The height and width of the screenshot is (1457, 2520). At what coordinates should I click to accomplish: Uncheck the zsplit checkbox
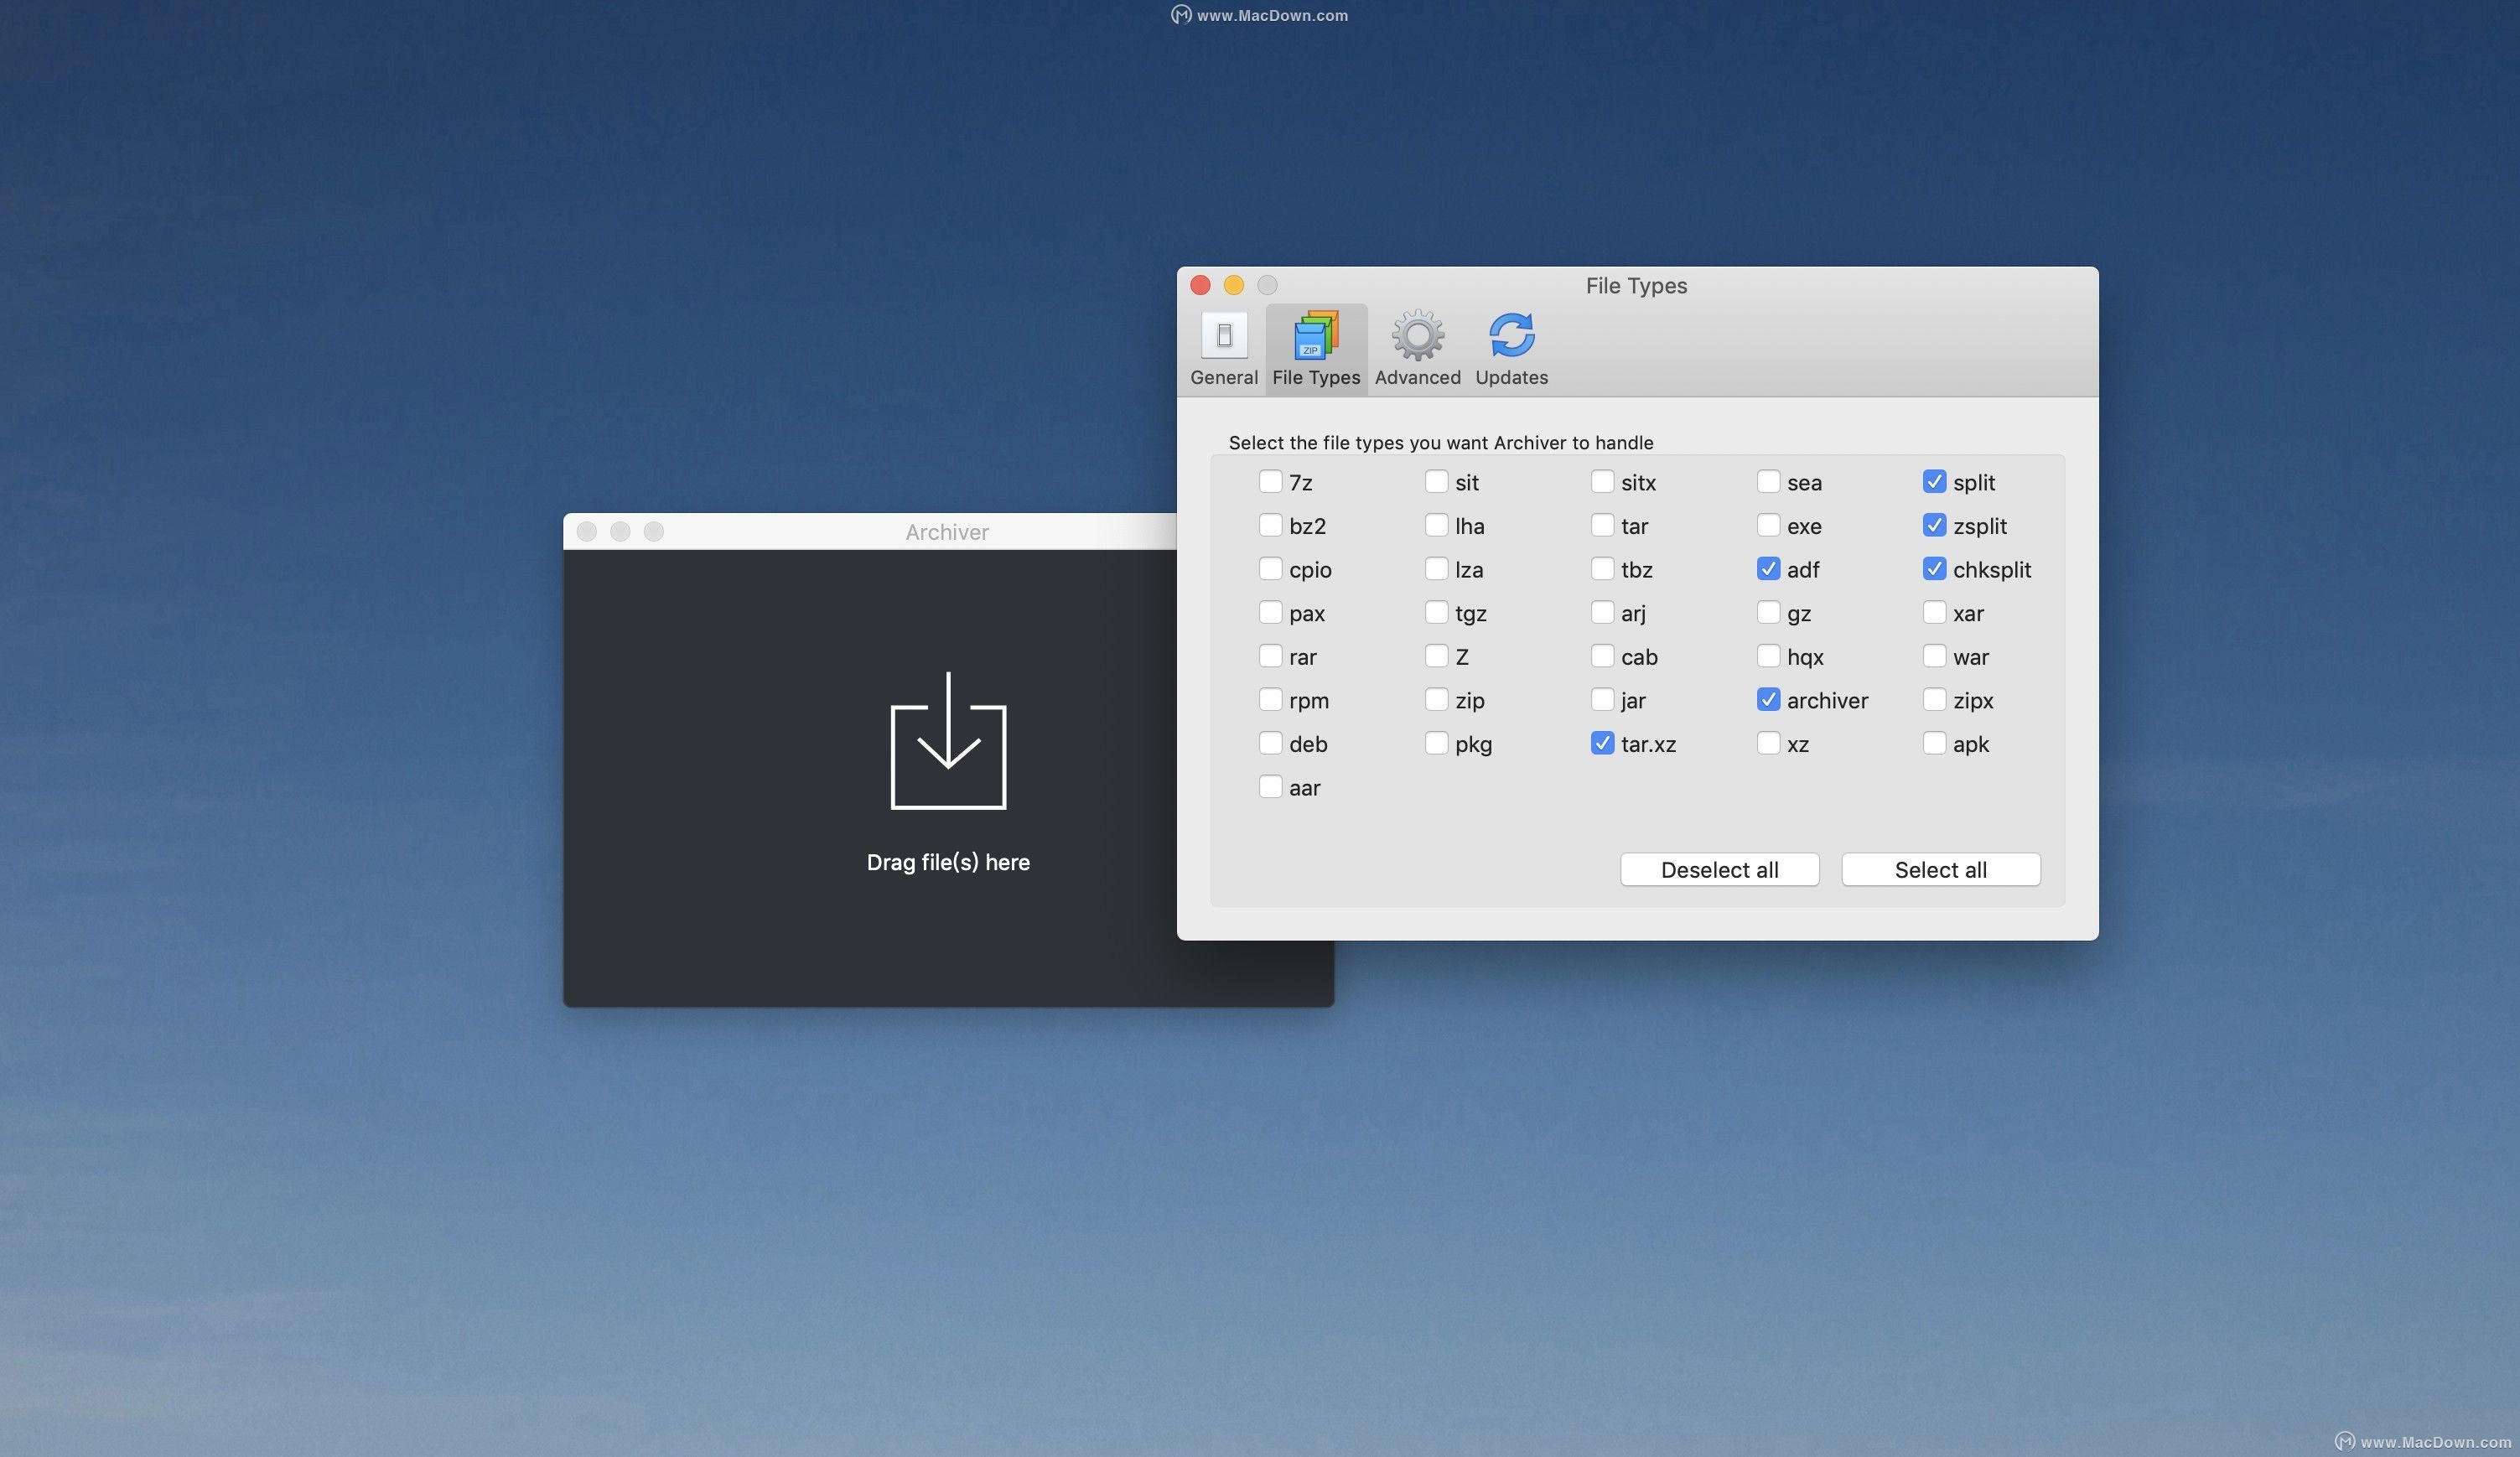pos(1934,525)
